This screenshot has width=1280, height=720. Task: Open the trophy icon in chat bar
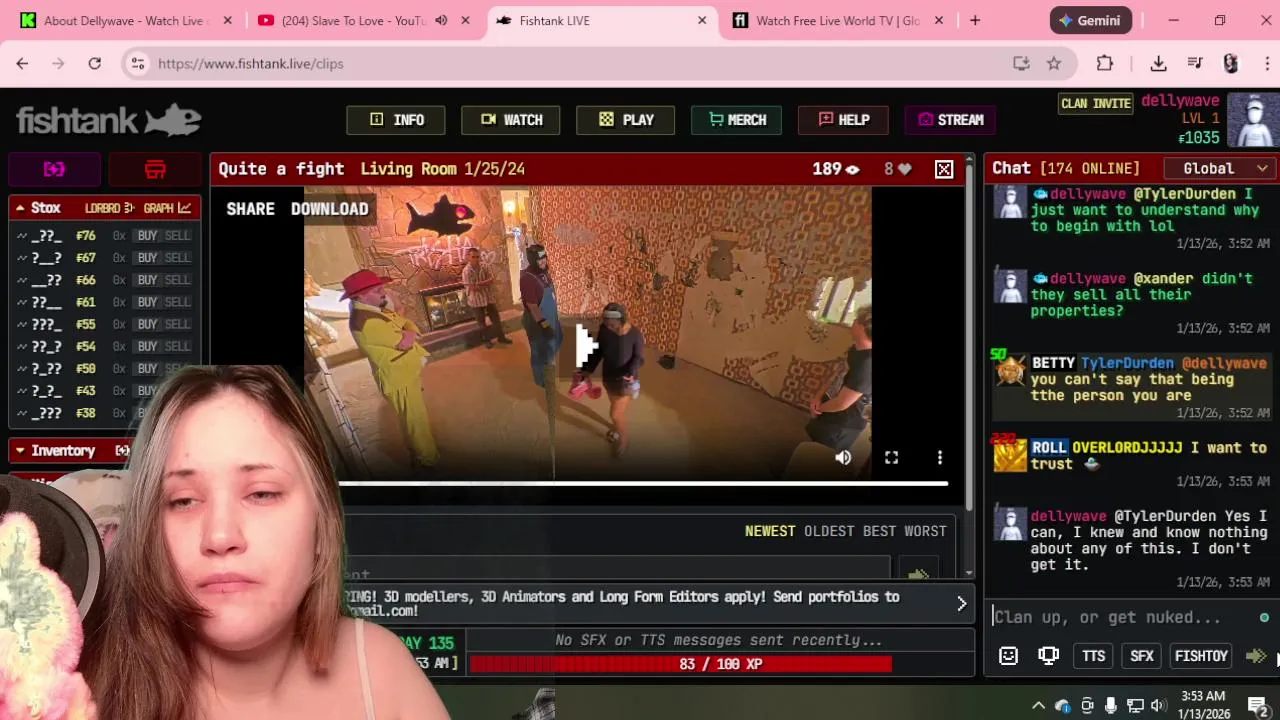coord(1048,656)
